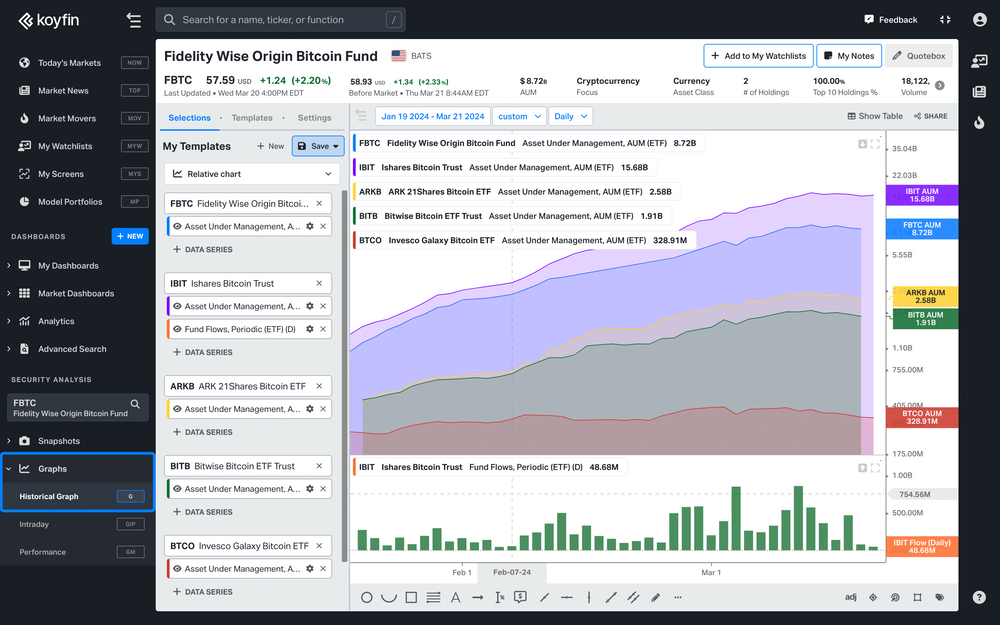Select the arrow drawing tool
The width and height of the screenshot is (1000, 625).
[x=478, y=598]
